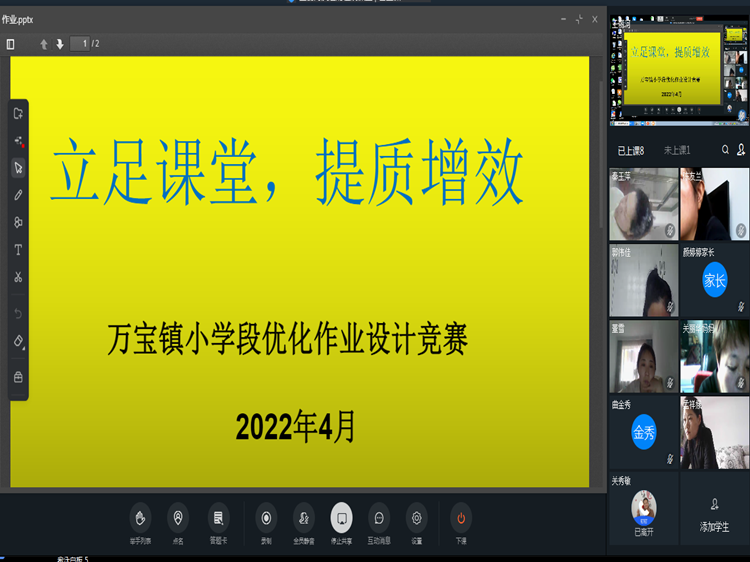The width and height of the screenshot is (750, 562).
Task: Go to previous slide with up arrow
Action: click(44, 44)
